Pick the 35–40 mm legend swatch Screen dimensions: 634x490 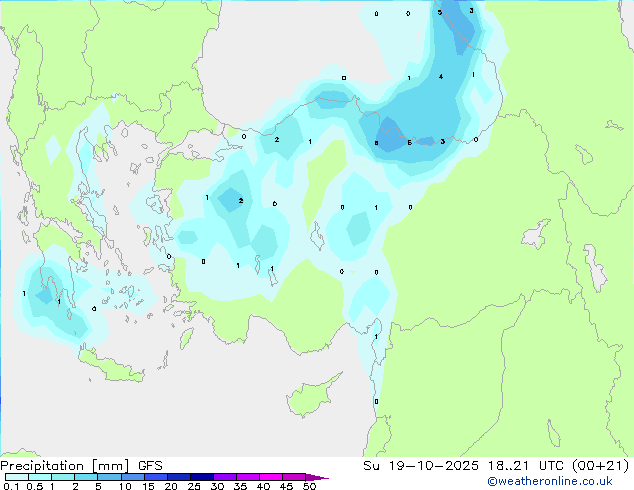tap(248, 477)
